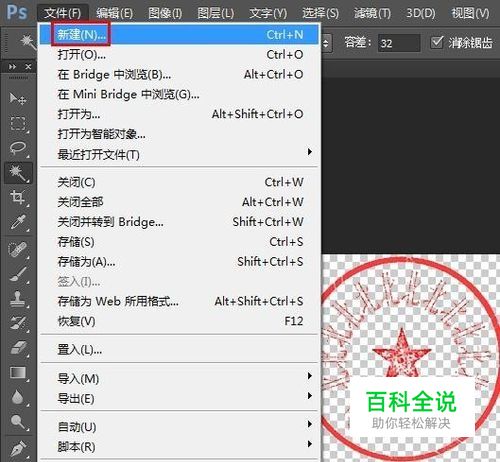Select the Rectangular Marquee tool
Screen dimensions: 500x462
18,123
